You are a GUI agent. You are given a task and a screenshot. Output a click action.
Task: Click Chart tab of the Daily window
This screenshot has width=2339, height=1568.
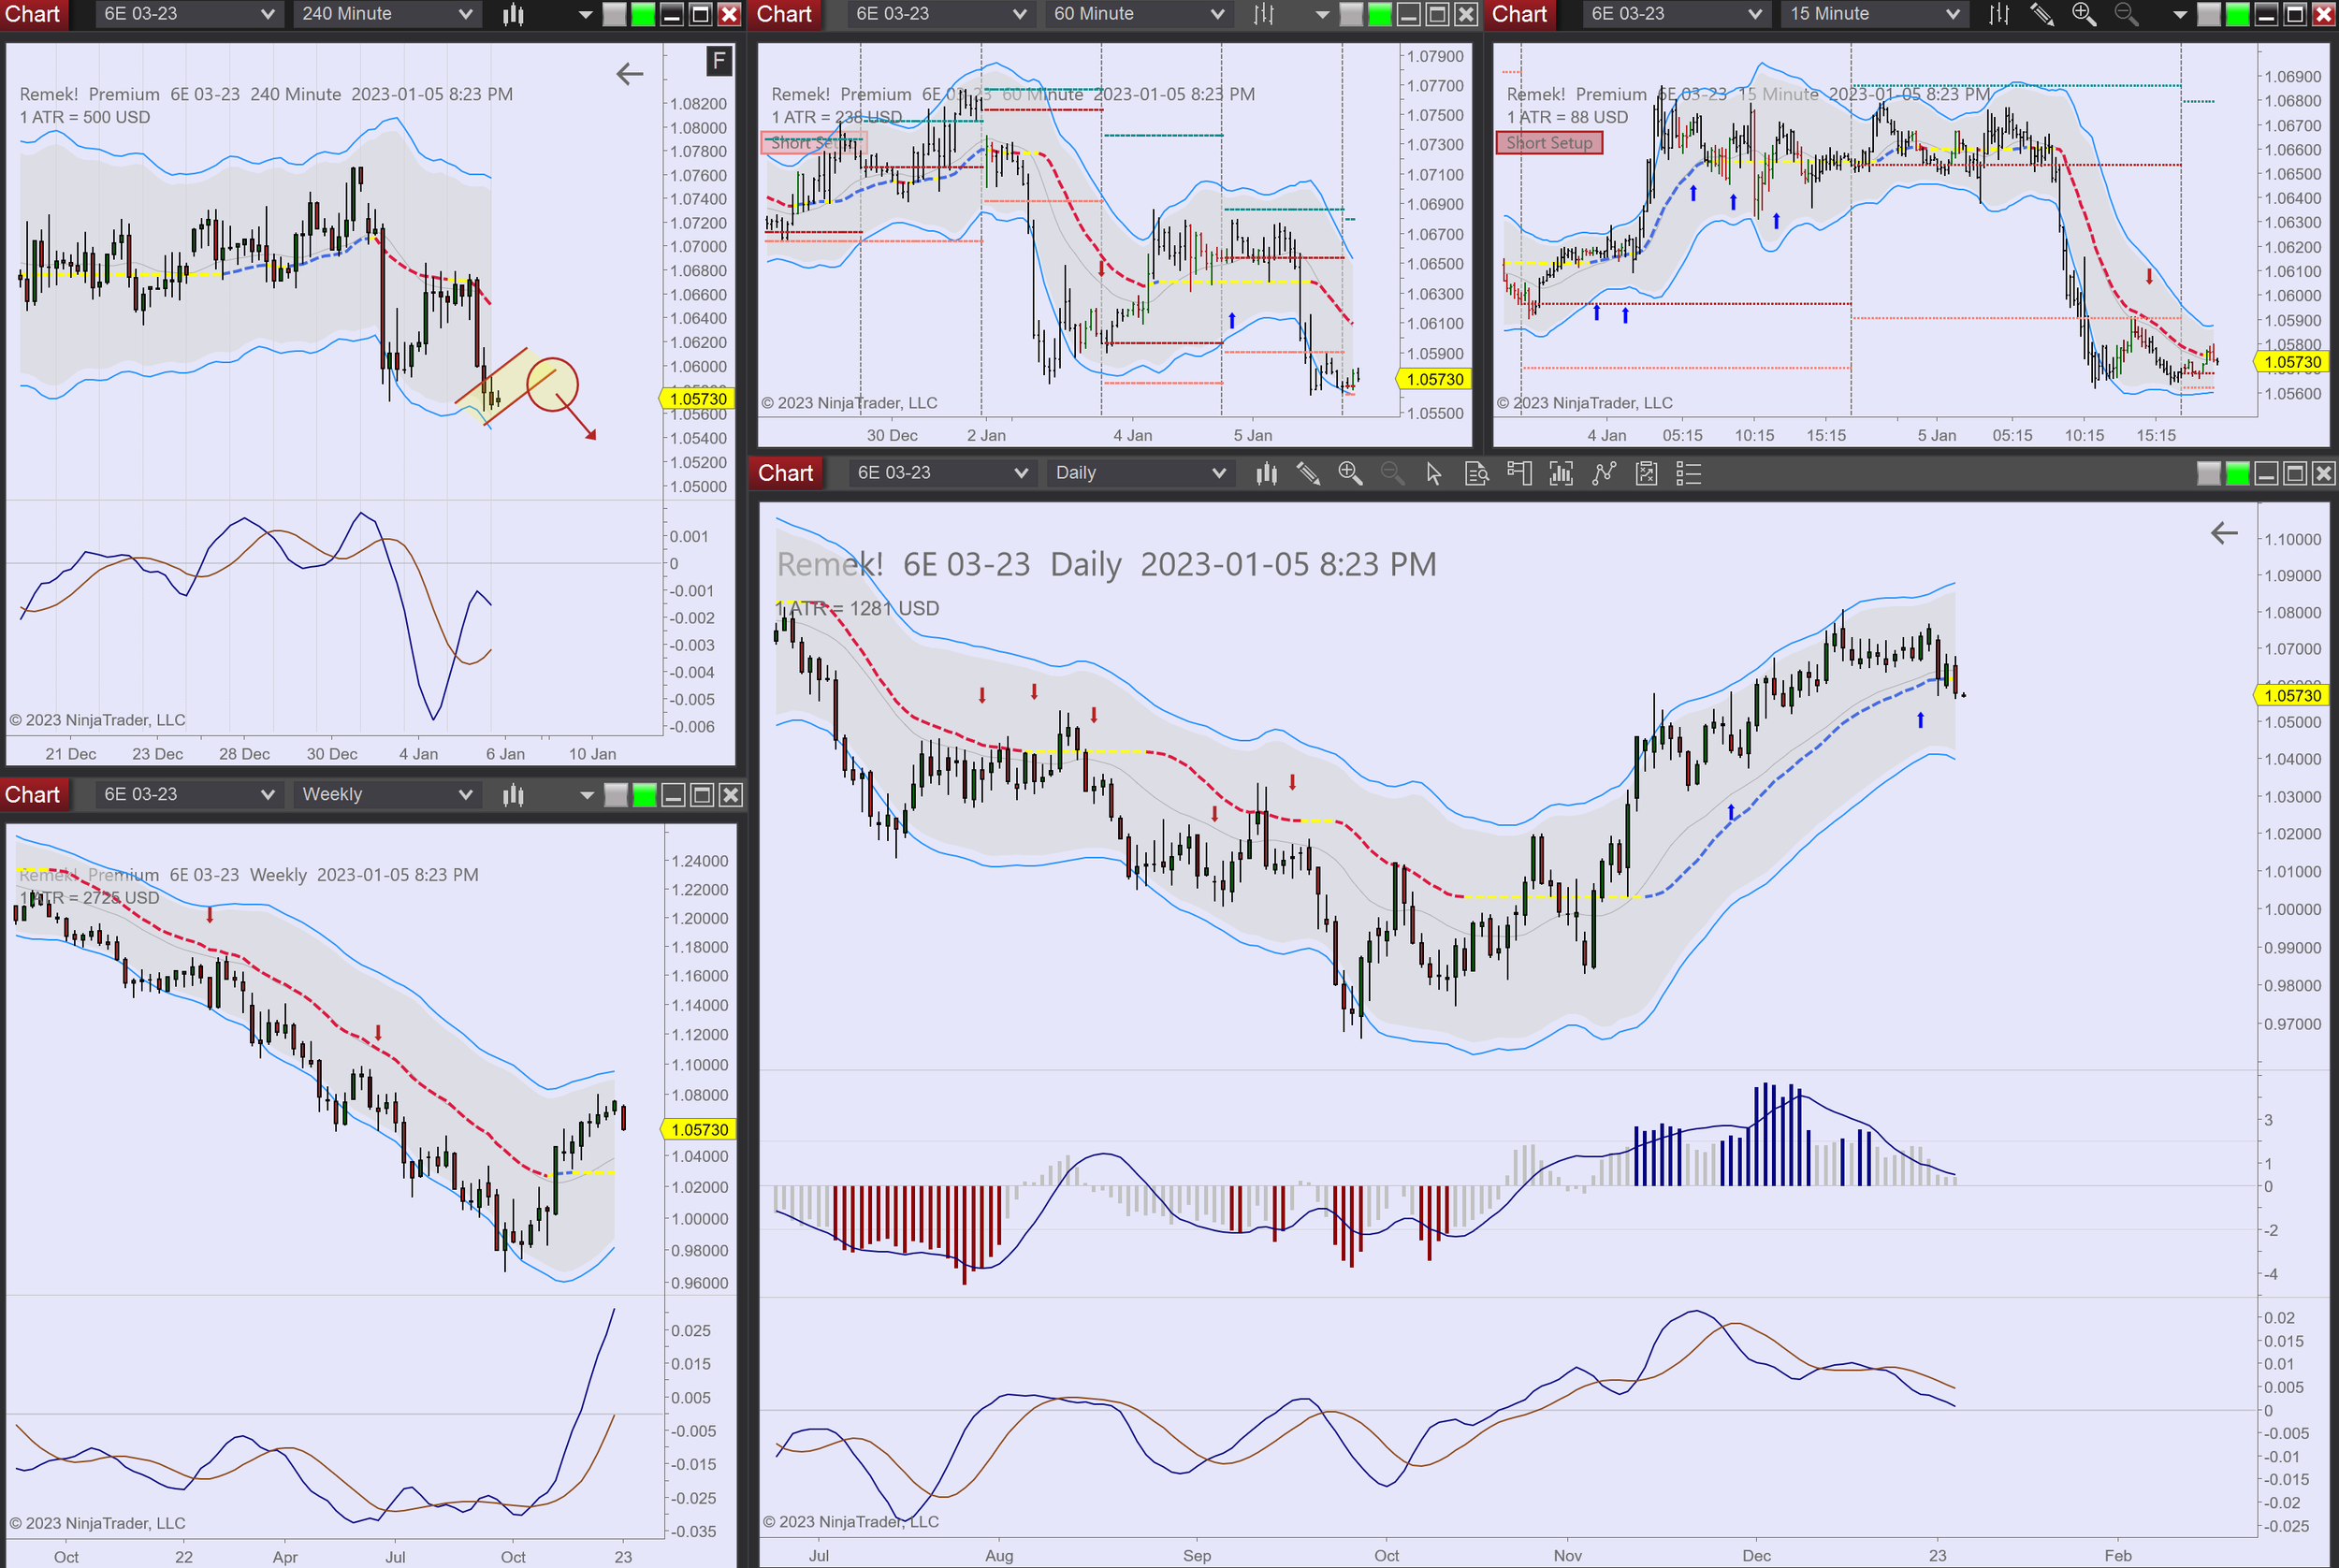coord(785,473)
